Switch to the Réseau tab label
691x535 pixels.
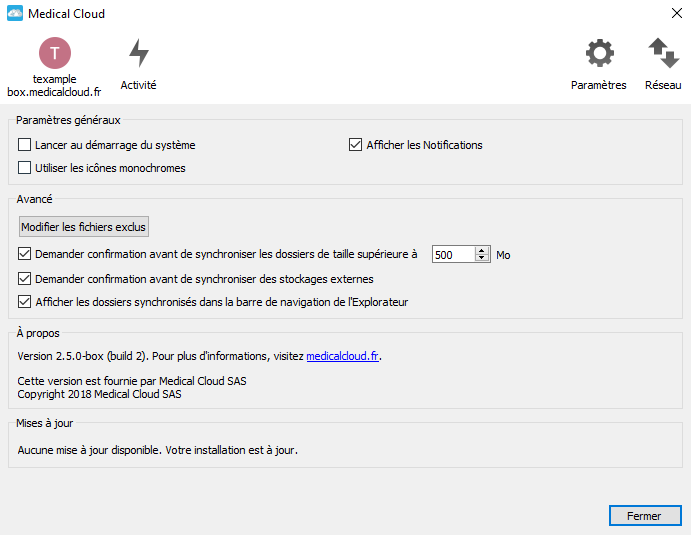pyautogui.click(x=663, y=85)
